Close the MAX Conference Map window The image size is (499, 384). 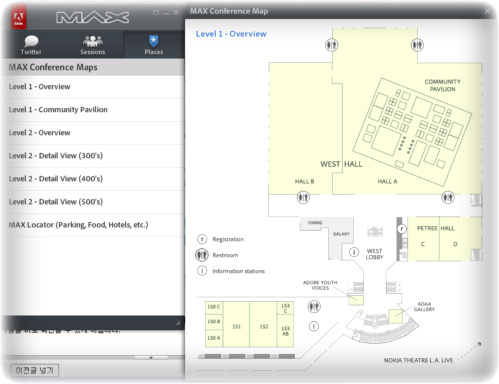pos(487,11)
